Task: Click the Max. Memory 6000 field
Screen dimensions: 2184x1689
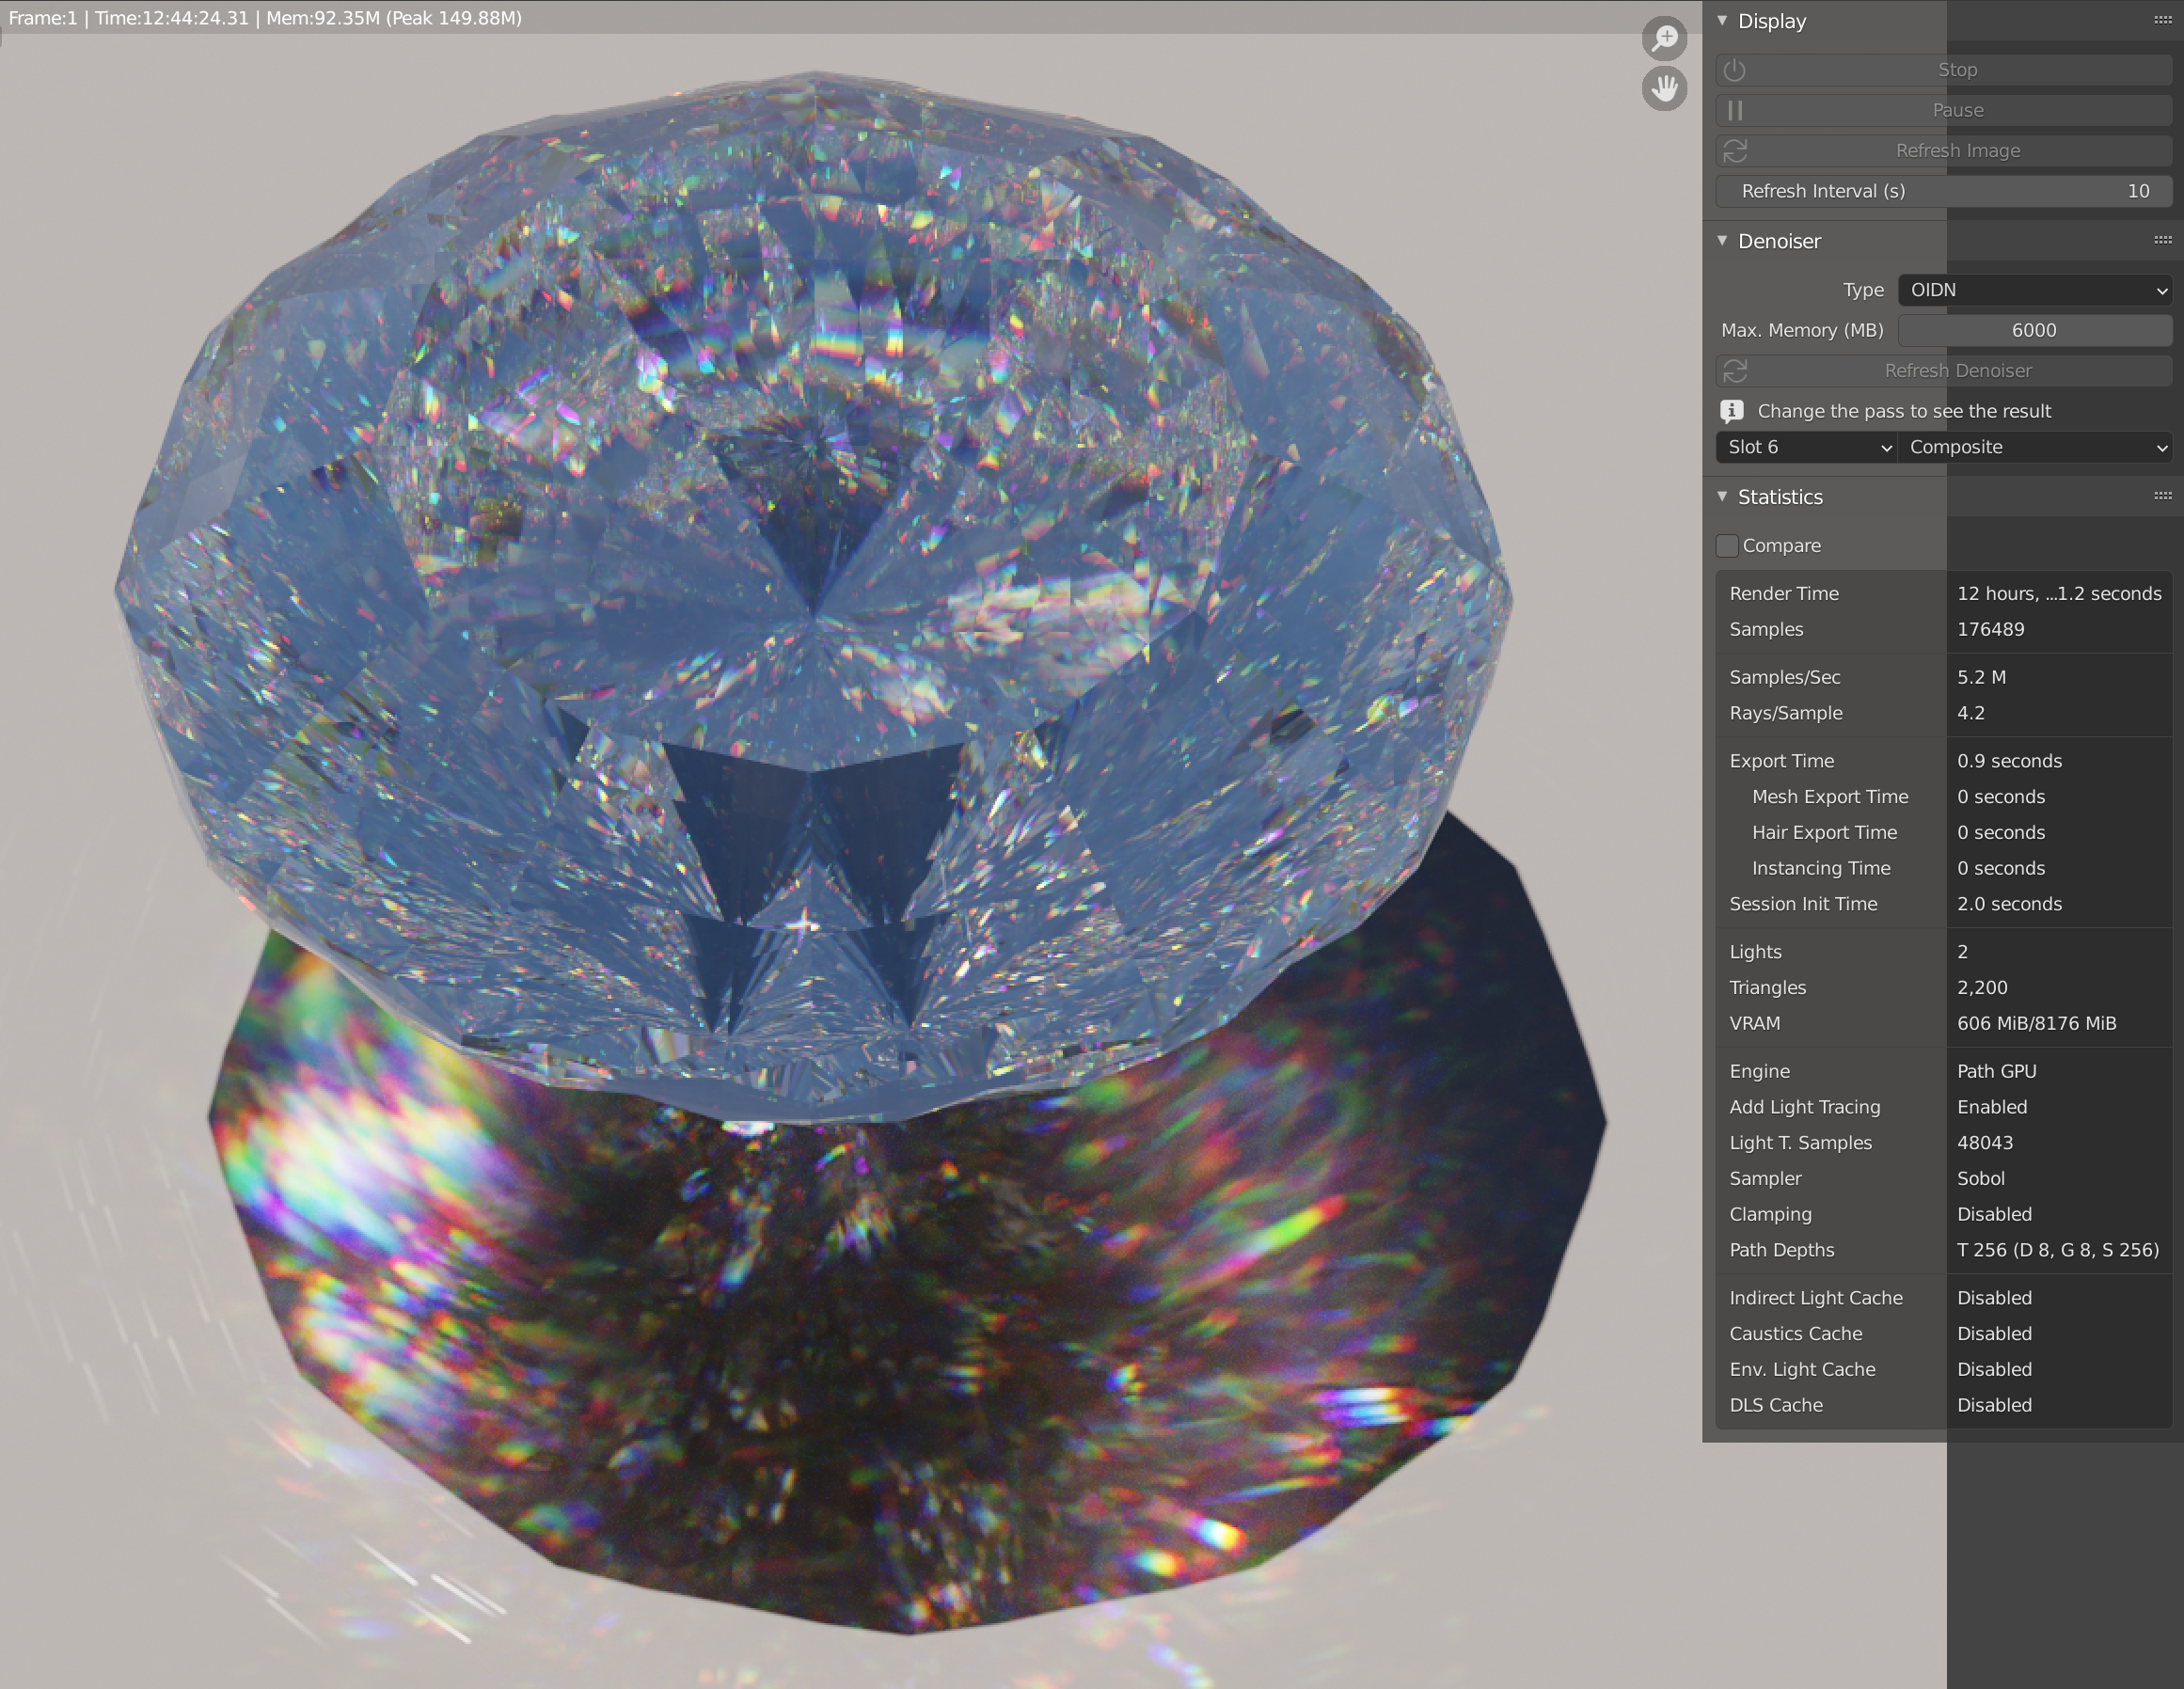Action: tap(2034, 330)
